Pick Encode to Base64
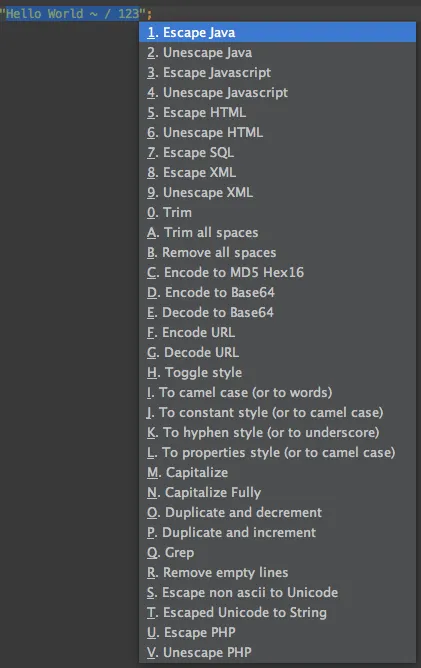421x668 pixels. coord(277,292)
